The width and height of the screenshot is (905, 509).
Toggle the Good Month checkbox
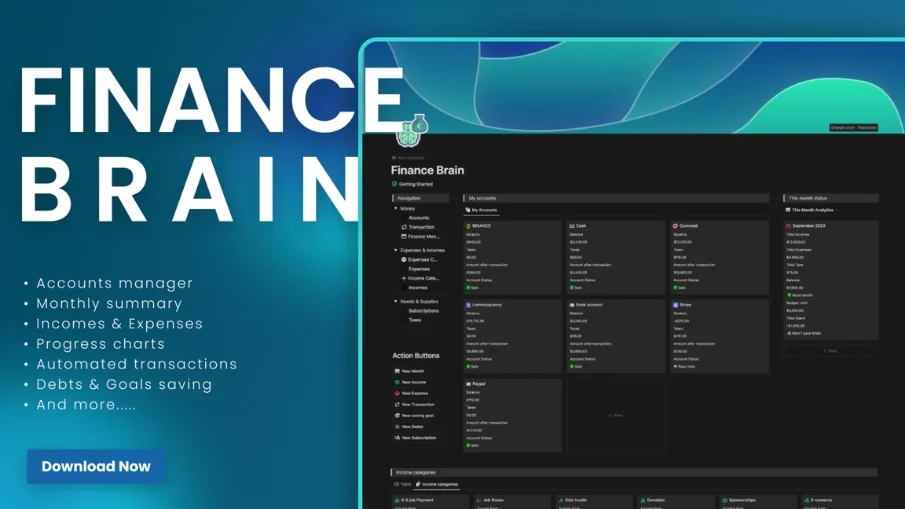(x=789, y=295)
